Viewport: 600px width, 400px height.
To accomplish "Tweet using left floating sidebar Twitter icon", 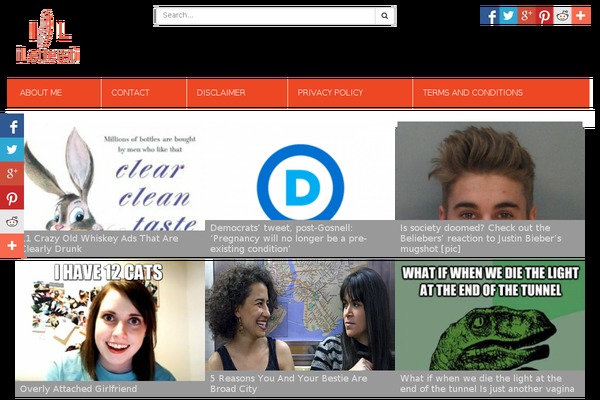I will [12, 150].
